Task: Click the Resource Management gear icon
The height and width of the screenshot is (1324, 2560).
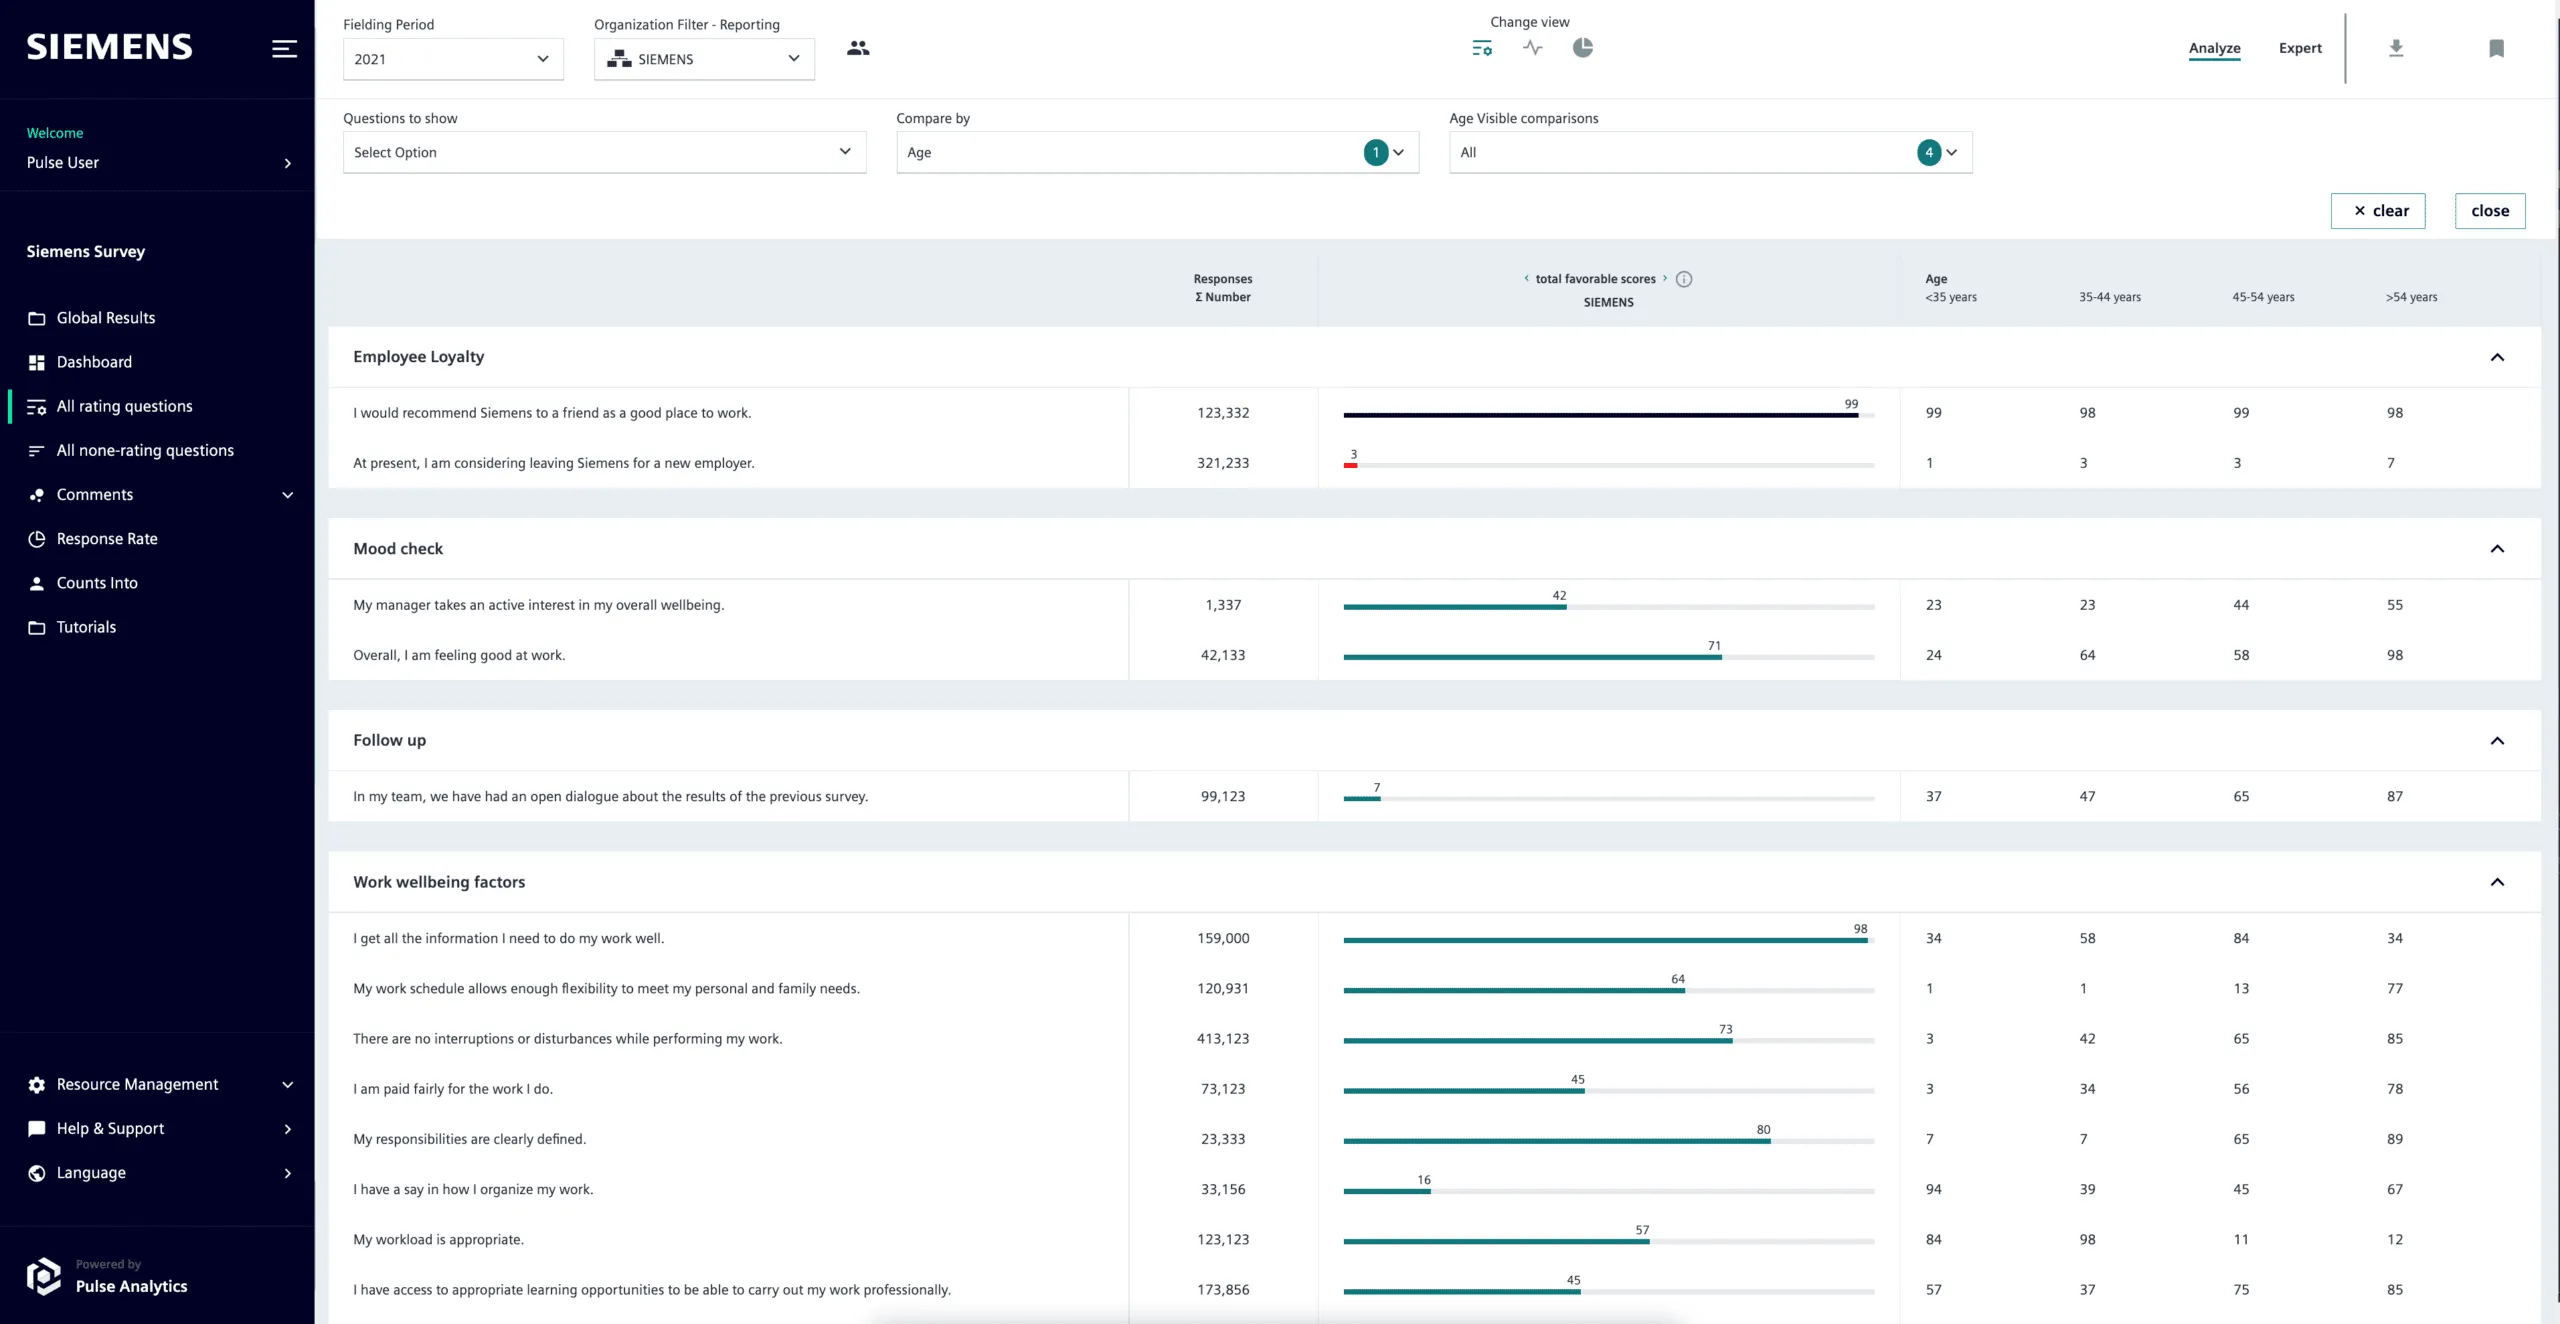Action: tap(37, 1085)
